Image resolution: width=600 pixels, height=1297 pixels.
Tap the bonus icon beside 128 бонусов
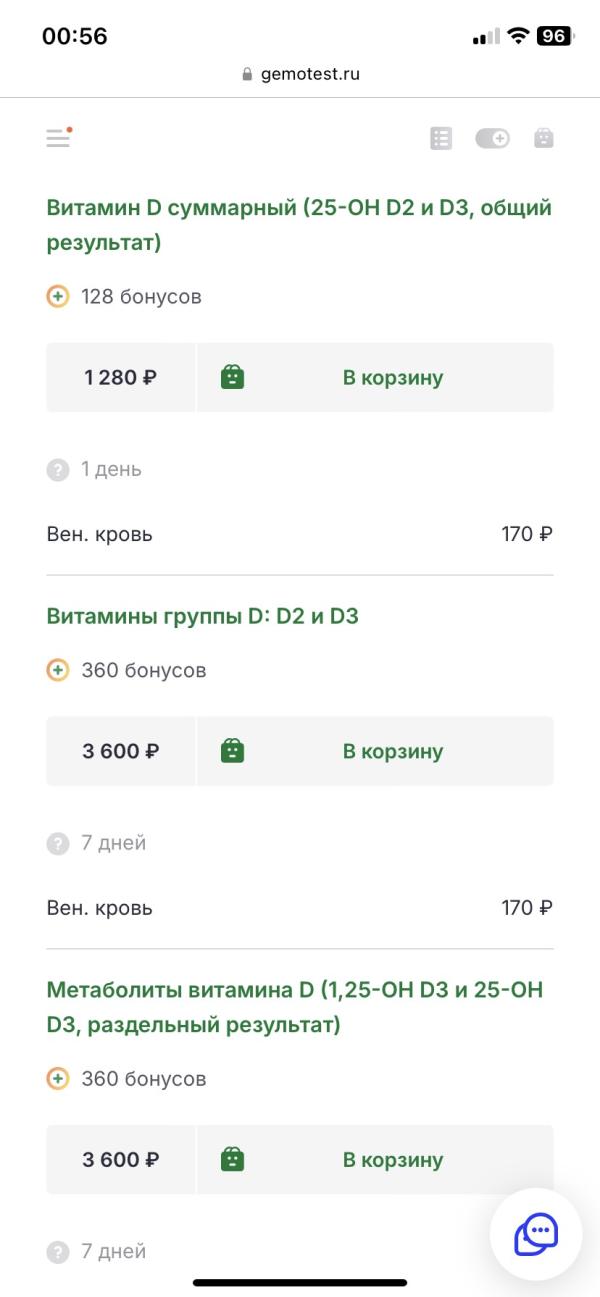(x=58, y=296)
